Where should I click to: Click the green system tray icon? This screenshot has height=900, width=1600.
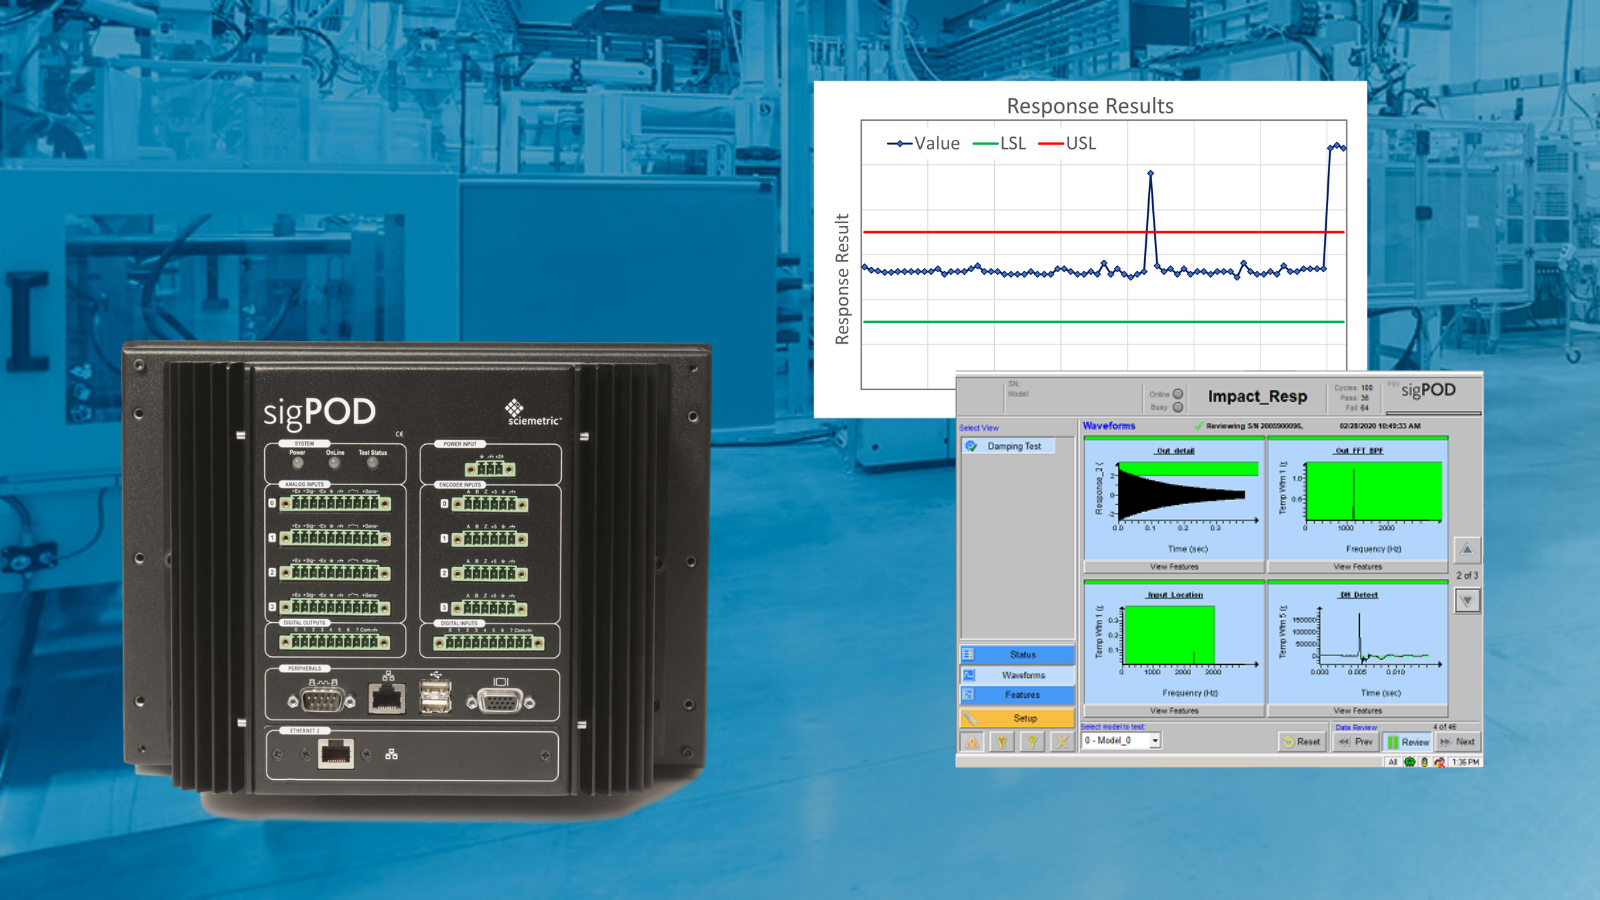pyautogui.click(x=1410, y=762)
